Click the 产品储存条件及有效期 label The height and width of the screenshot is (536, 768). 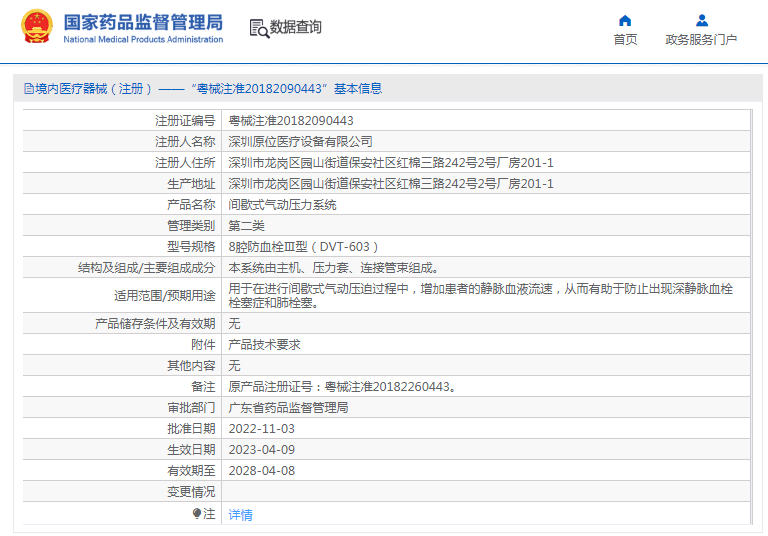155,324
